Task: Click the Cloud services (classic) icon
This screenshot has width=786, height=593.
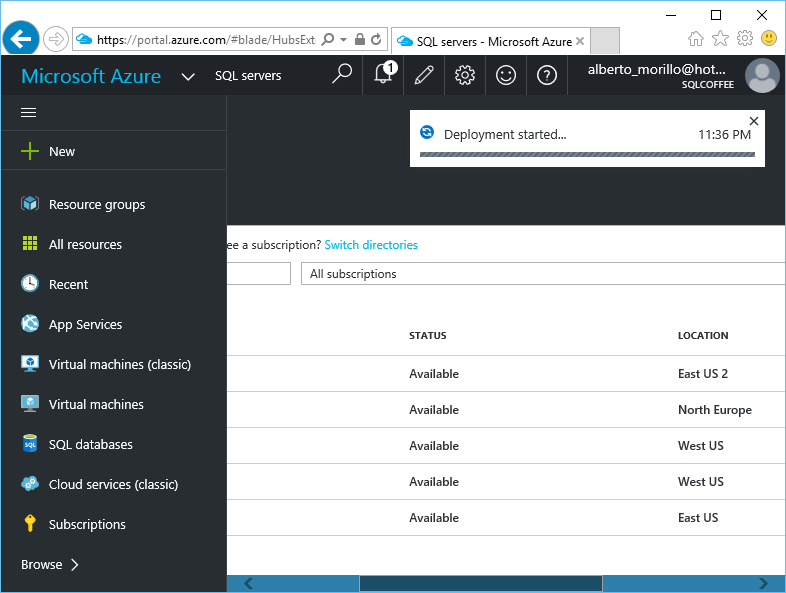Action: pyautogui.click(x=30, y=484)
